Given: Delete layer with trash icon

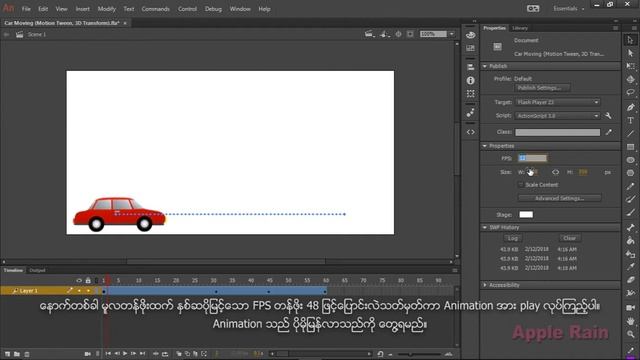Looking at the screenshot, I should [x=27, y=354].
